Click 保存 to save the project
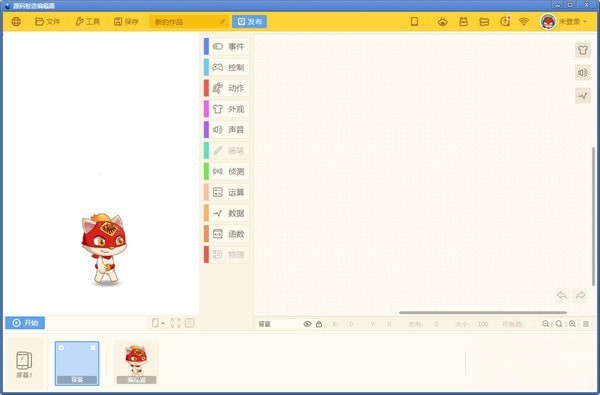 point(126,21)
